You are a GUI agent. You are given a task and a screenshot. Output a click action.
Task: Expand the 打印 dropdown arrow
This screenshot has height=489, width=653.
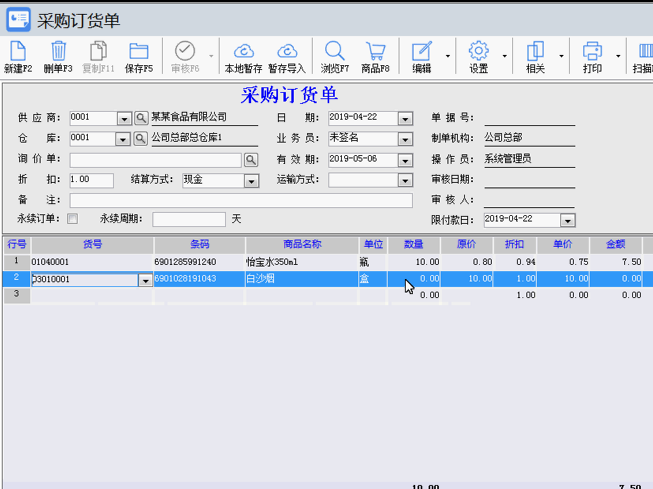pyautogui.click(x=618, y=56)
